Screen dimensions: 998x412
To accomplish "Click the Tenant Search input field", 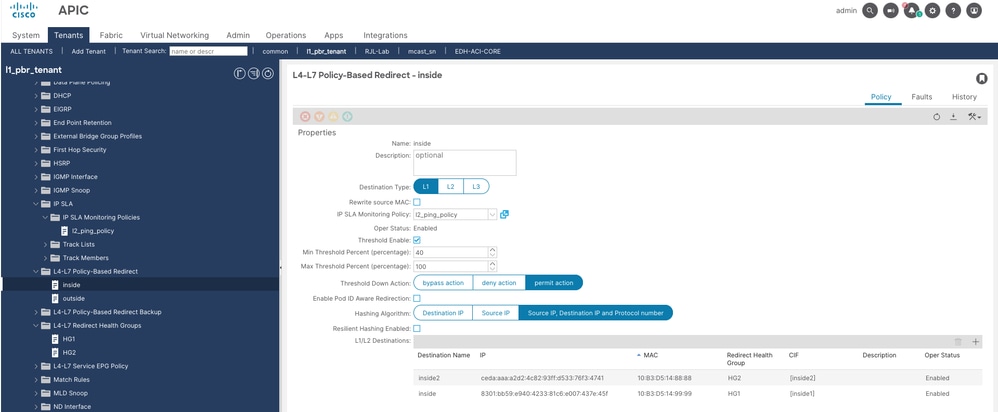I will [208, 51].
